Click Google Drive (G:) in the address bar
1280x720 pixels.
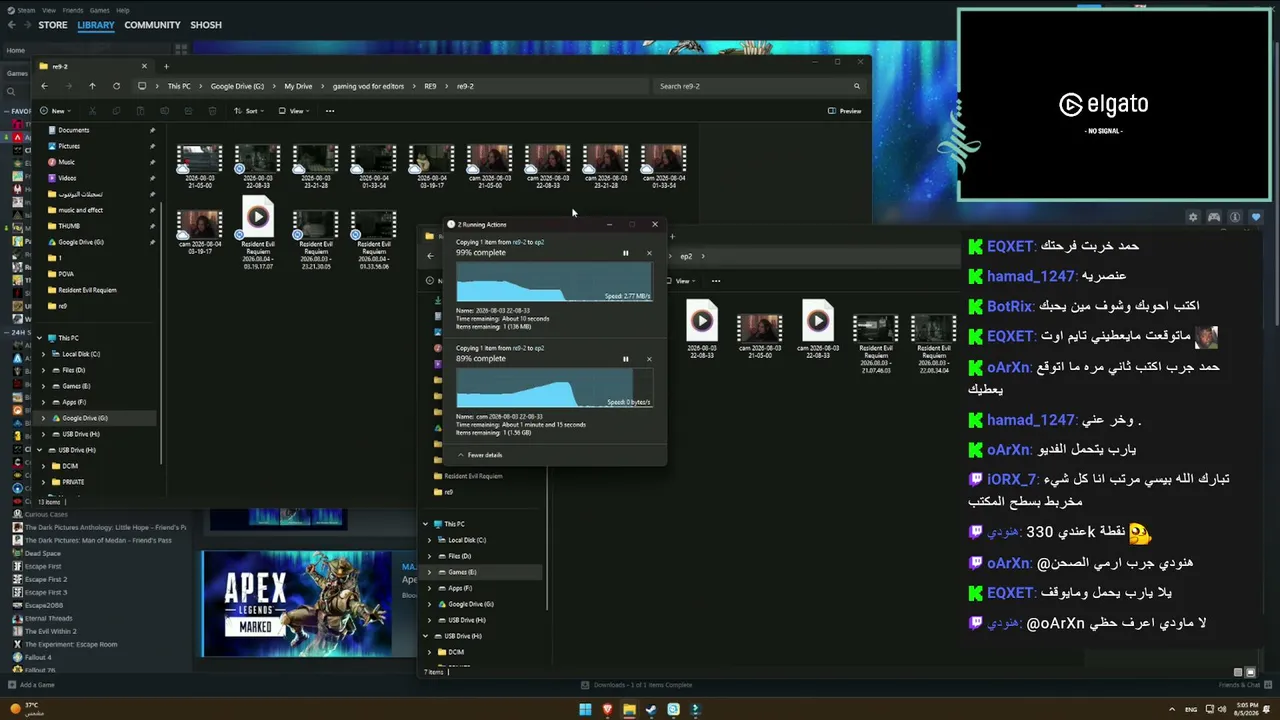(237, 86)
